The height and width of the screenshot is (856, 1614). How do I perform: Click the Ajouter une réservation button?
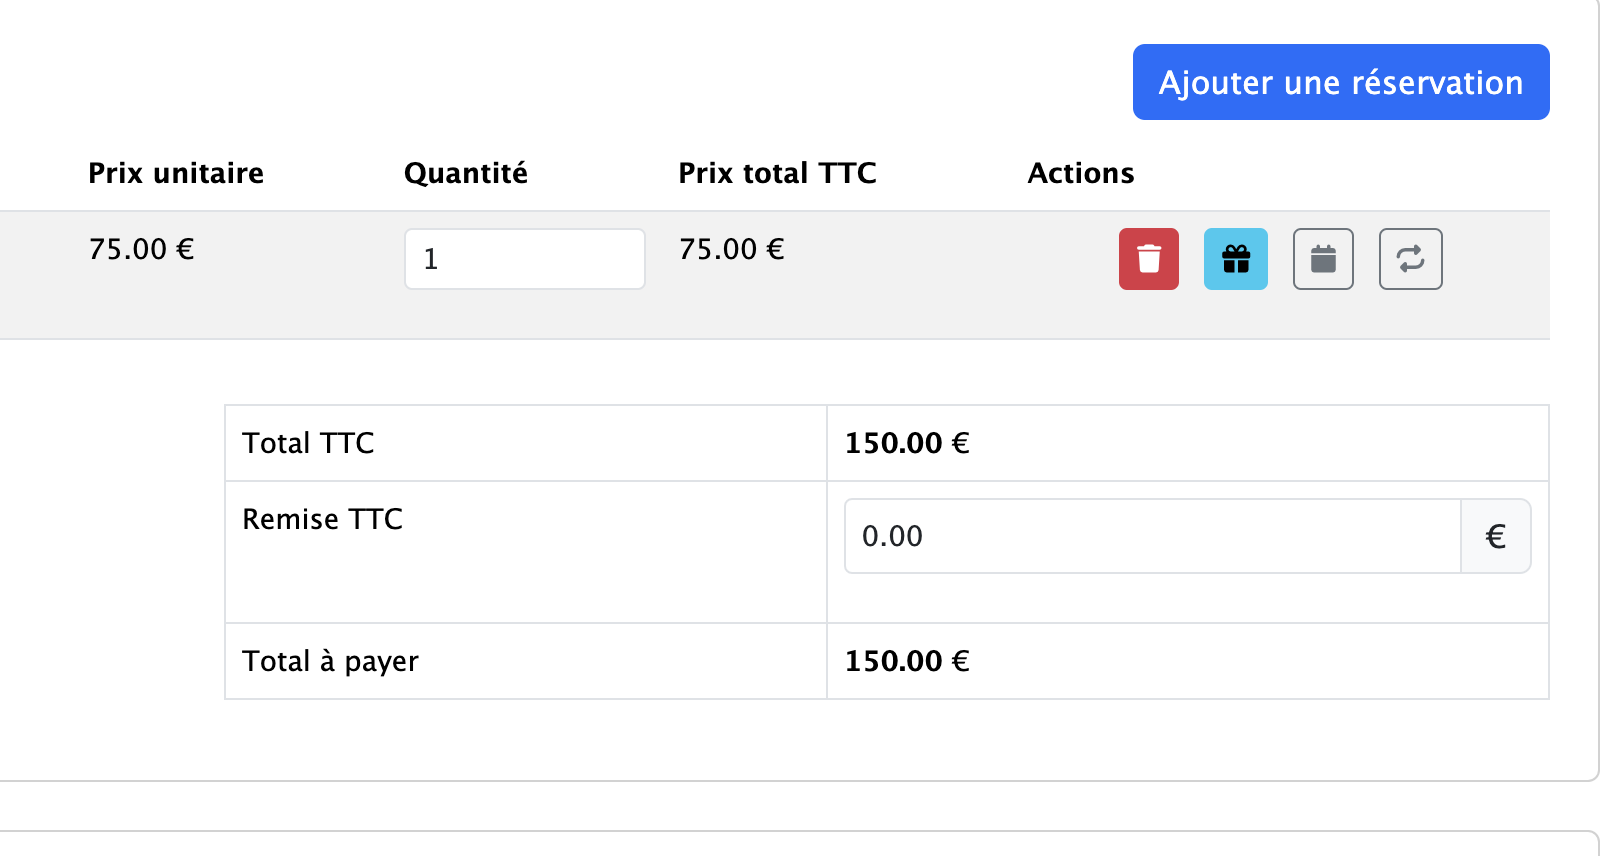coord(1340,82)
